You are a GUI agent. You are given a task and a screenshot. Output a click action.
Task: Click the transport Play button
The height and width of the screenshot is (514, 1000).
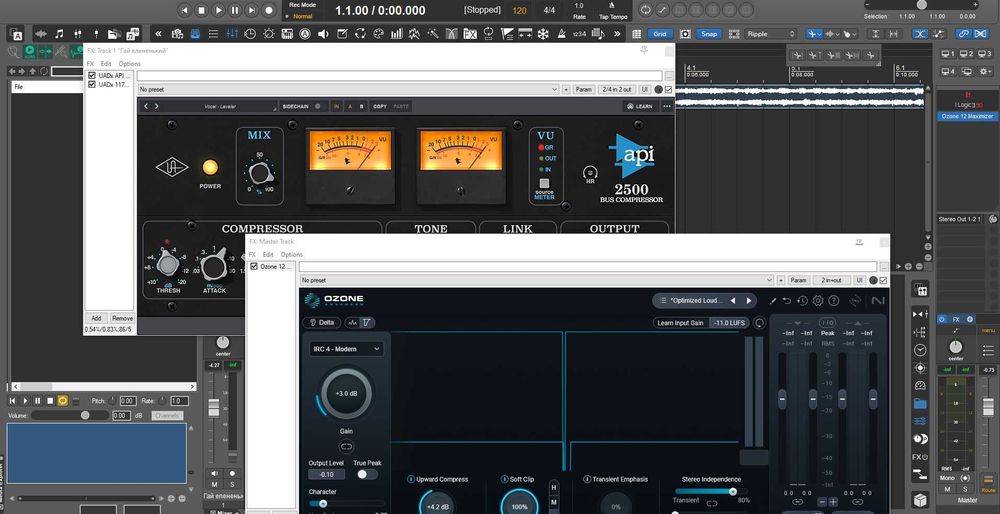click(218, 10)
